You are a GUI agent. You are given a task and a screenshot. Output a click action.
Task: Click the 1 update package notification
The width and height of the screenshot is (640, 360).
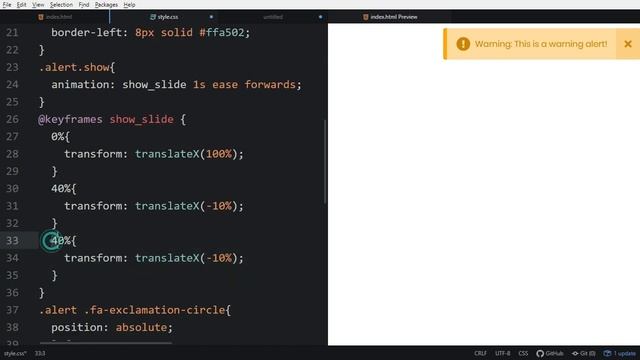click(620, 353)
